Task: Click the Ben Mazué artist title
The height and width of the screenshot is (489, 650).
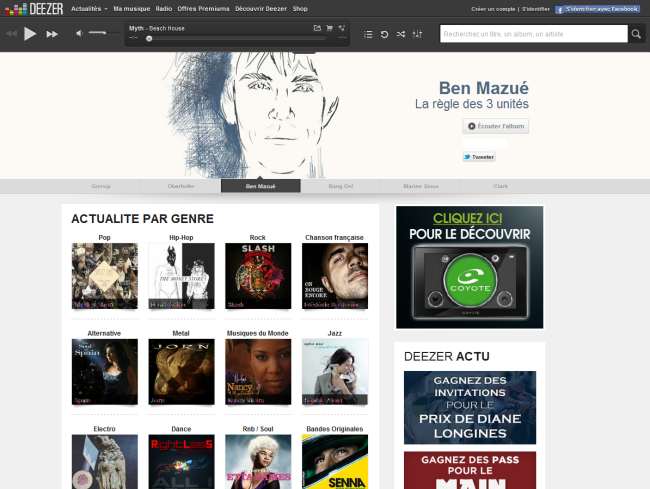Action: (484, 88)
